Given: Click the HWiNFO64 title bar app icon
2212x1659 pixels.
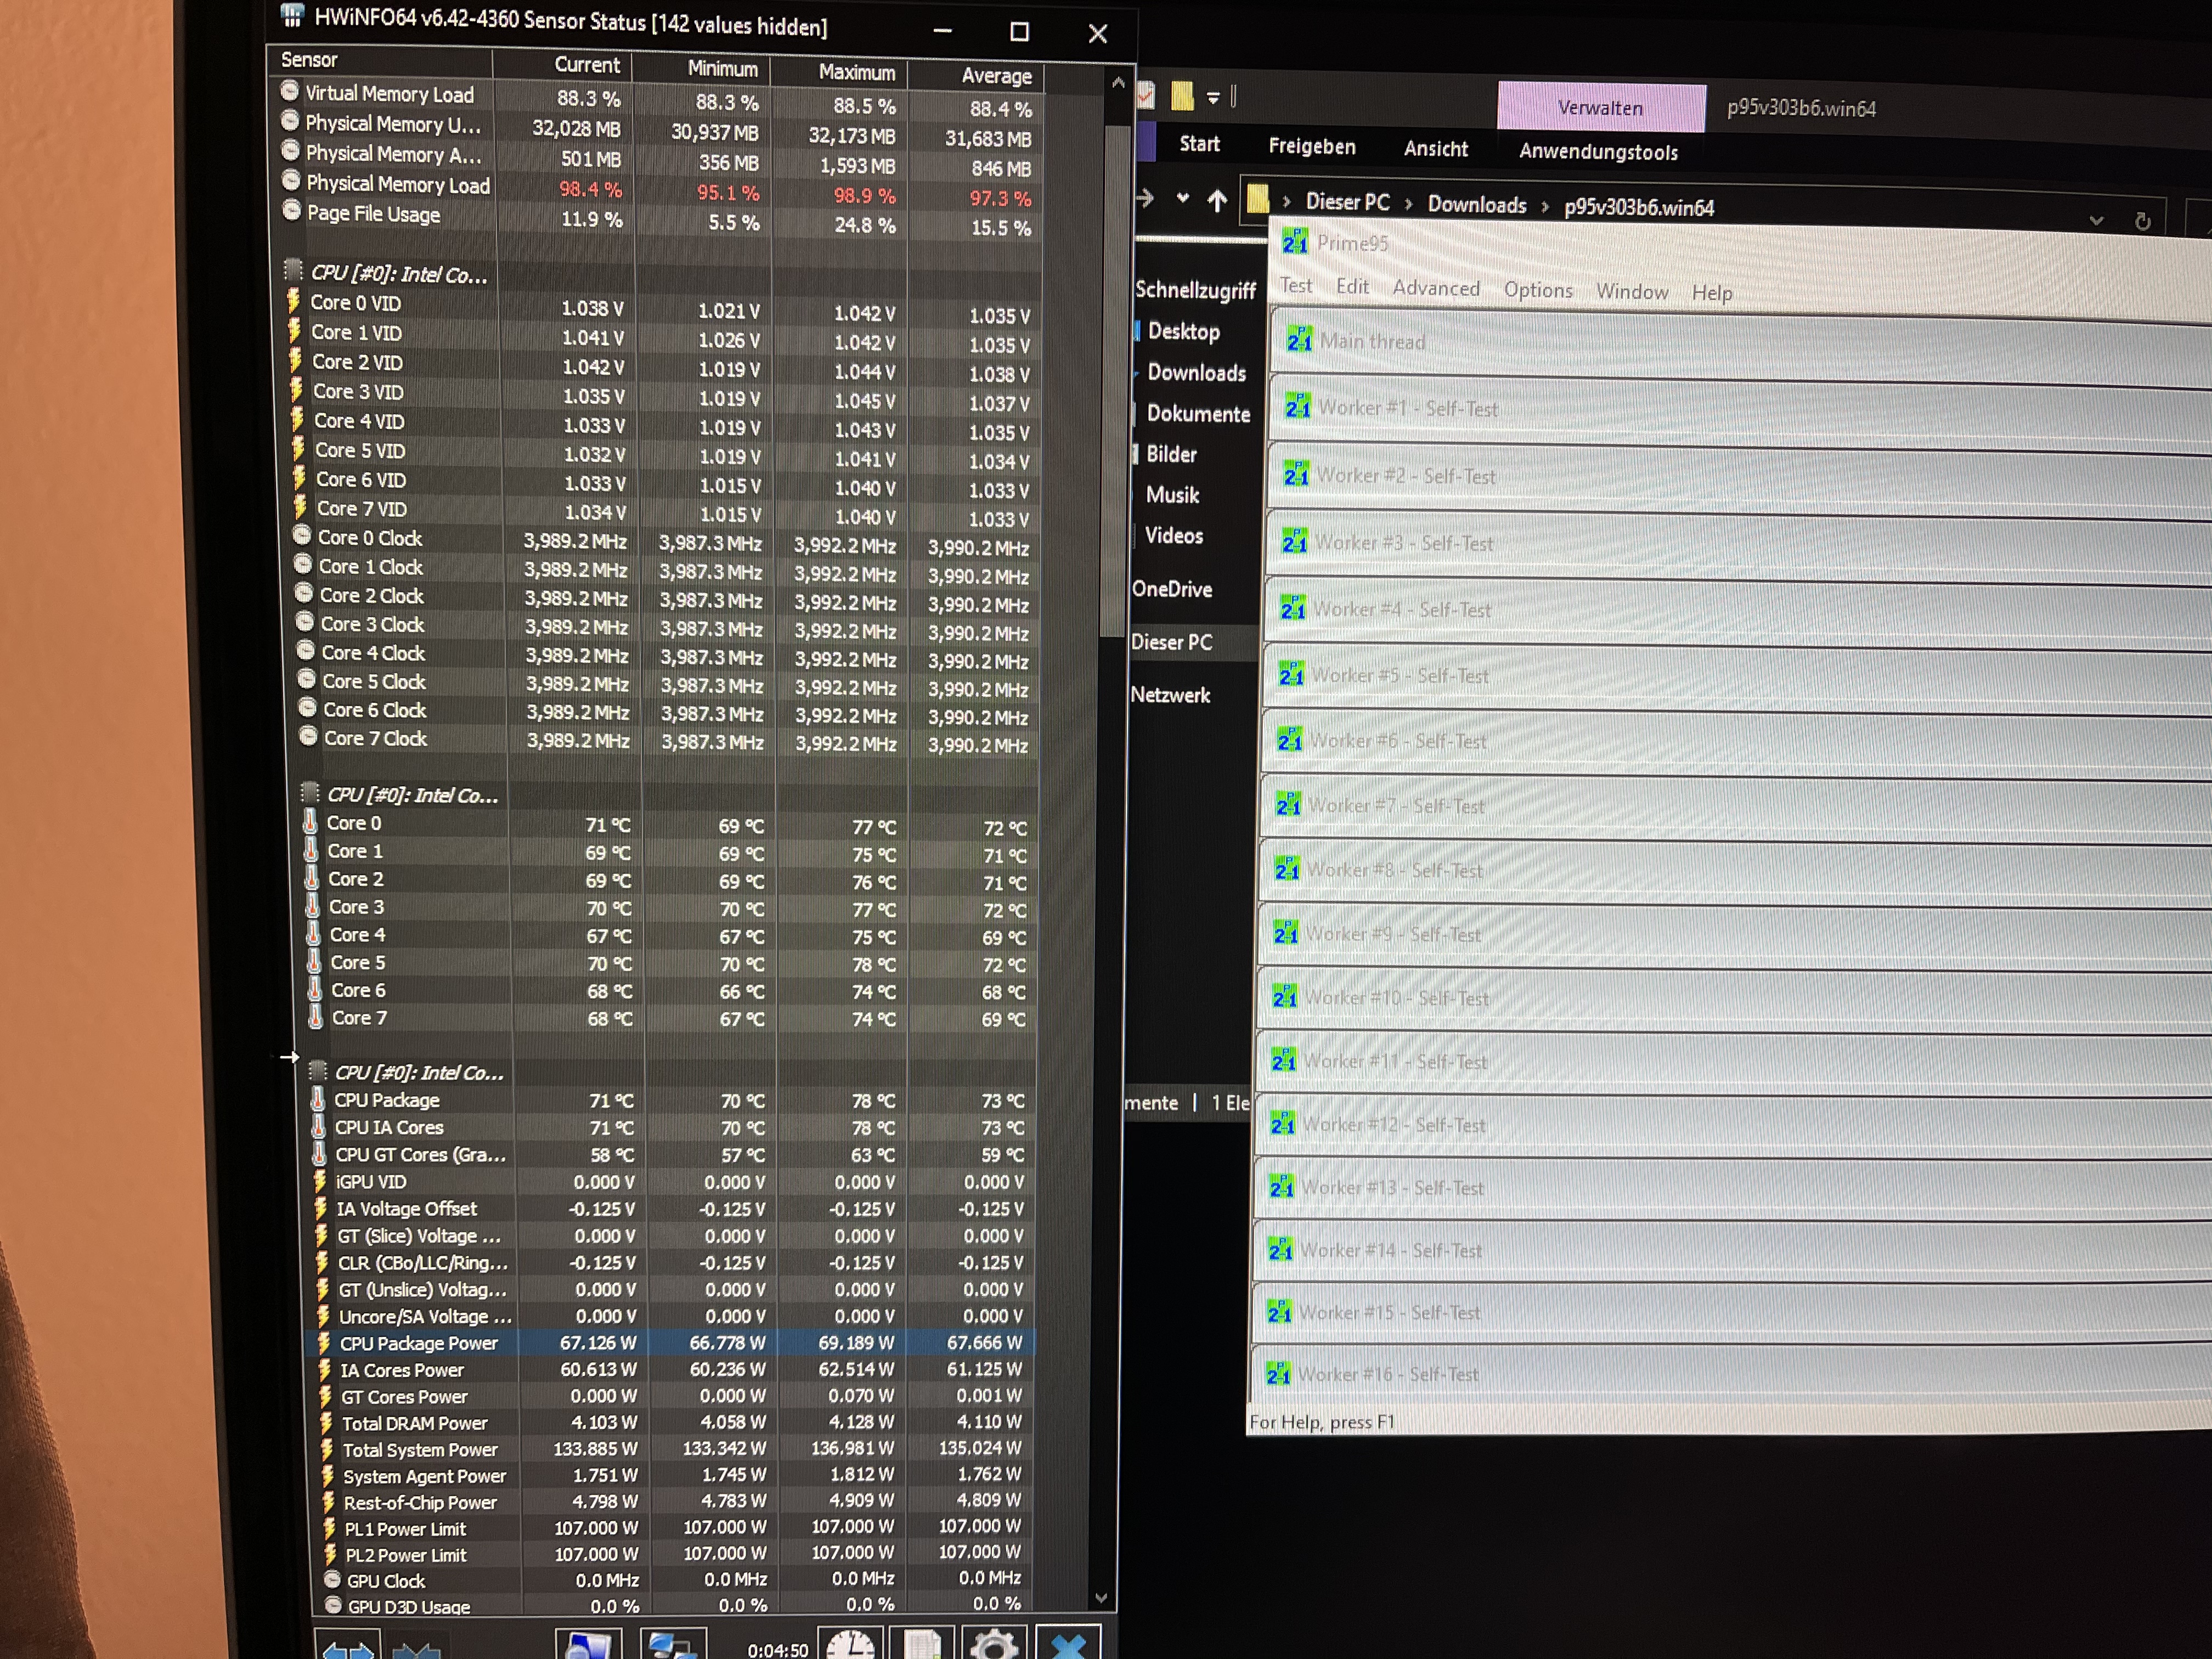Looking at the screenshot, I should [292, 15].
